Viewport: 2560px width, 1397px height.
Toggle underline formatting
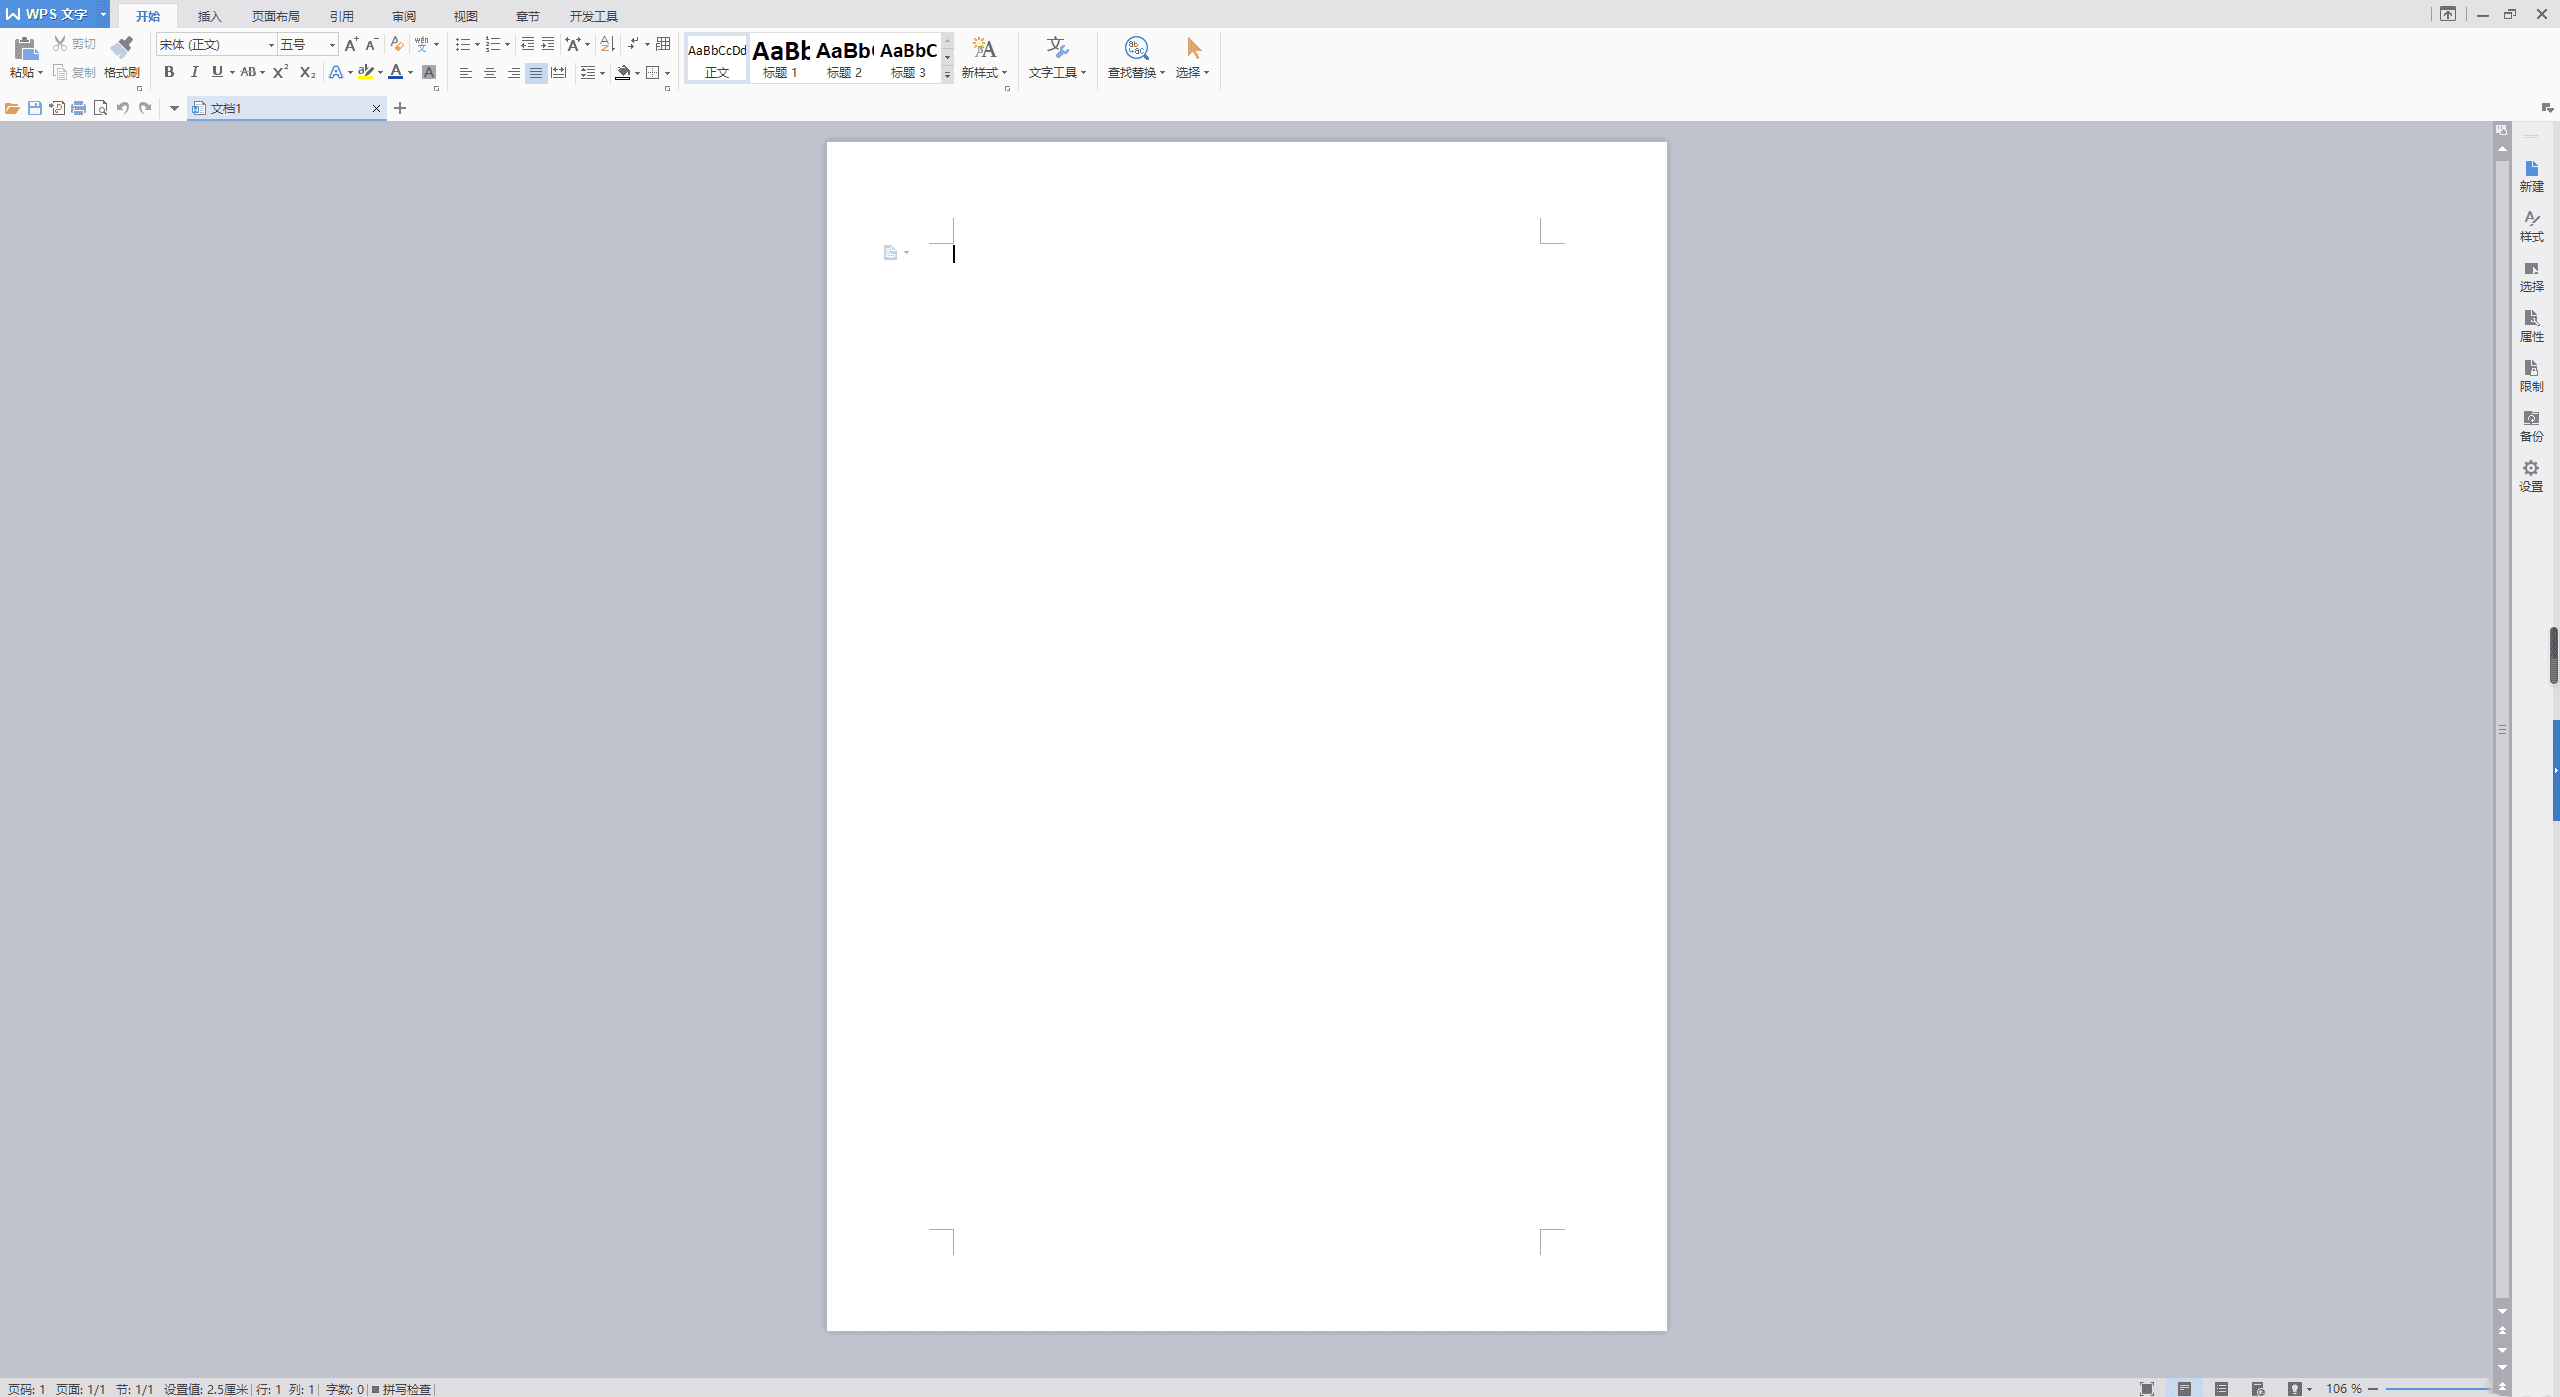[217, 72]
